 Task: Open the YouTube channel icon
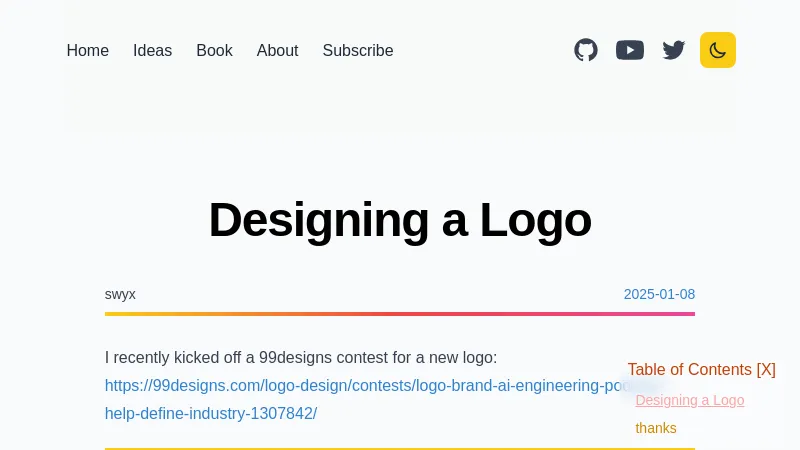pos(630,50)
